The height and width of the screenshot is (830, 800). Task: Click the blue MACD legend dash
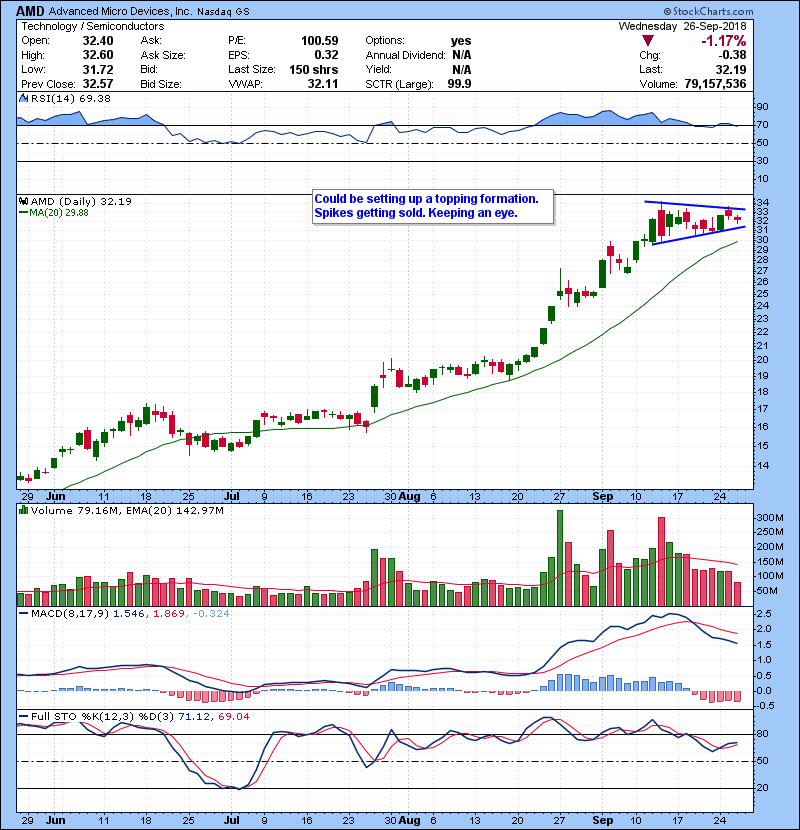pyautogui.click(x=23, y=614)
